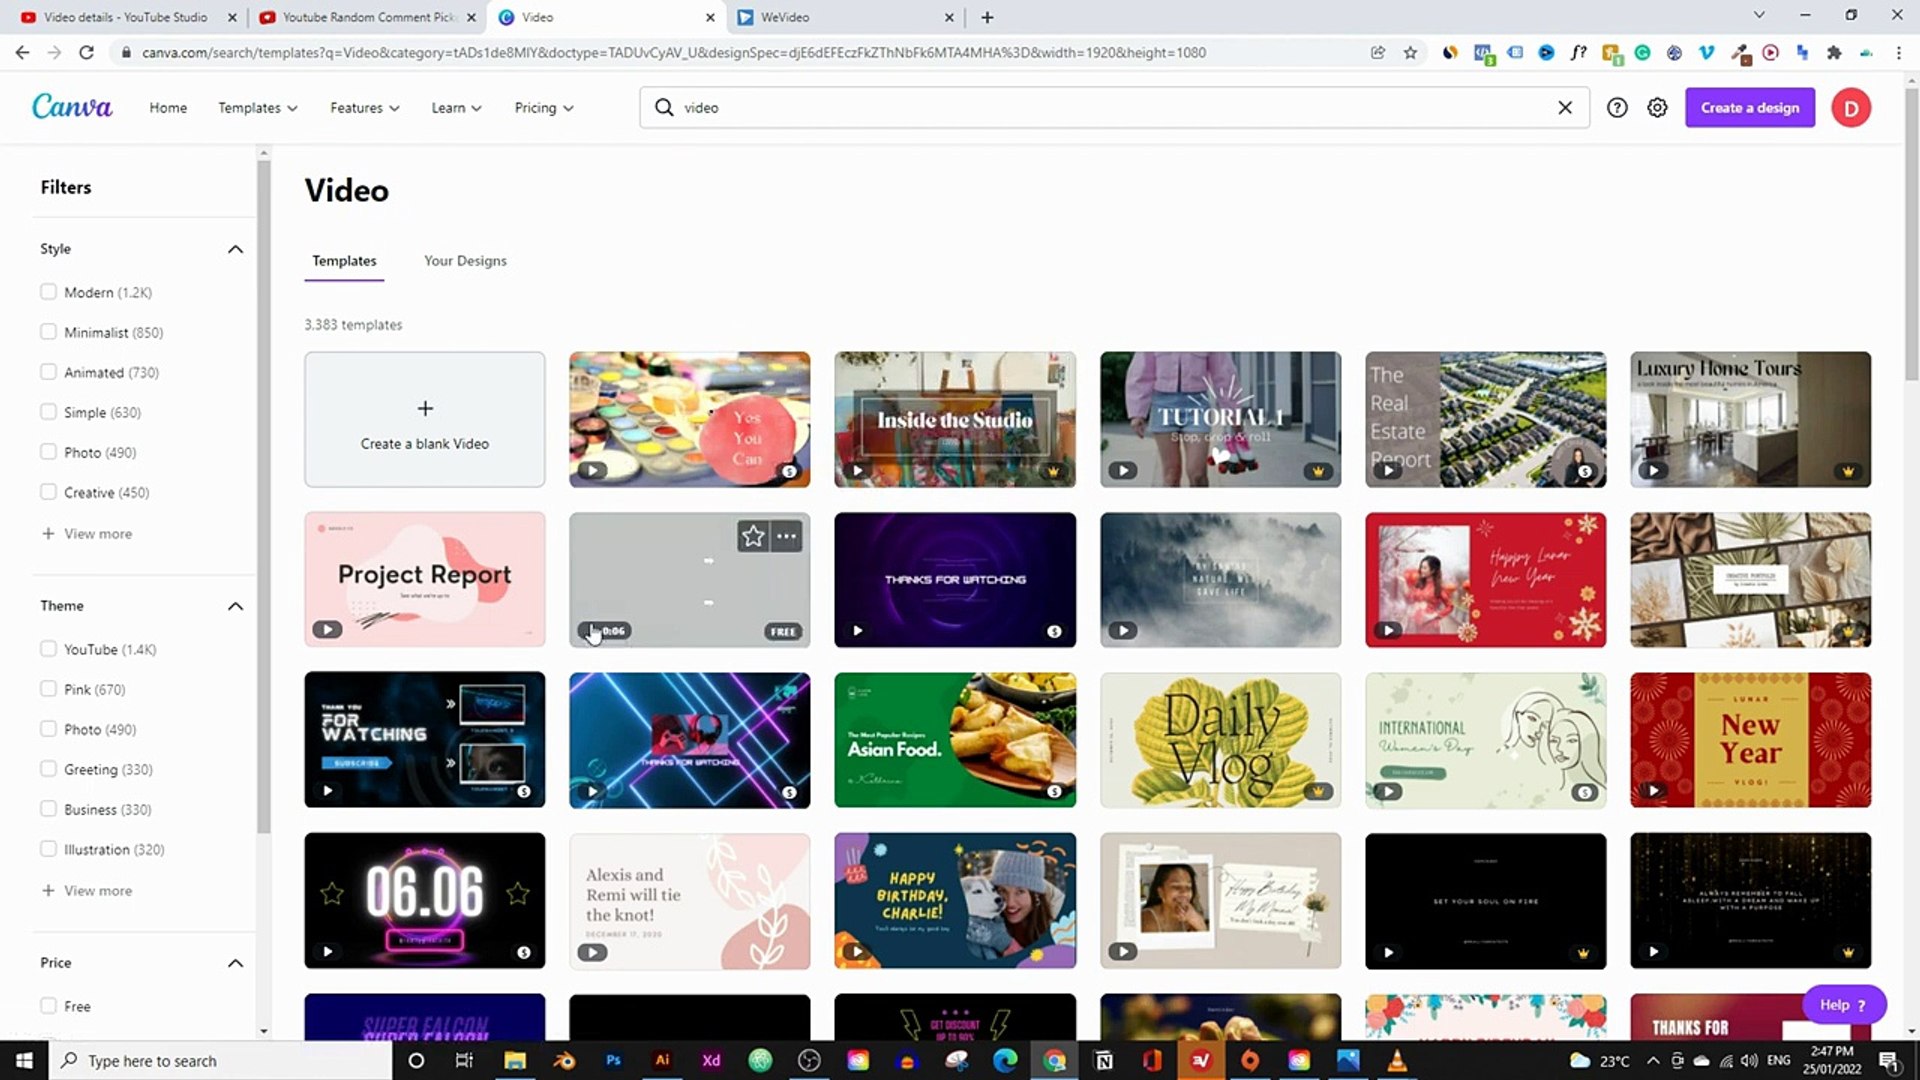Screen dimensions: 1920x1080
Task: Clear the video search with the X icon
Action: click(1565, 107)
